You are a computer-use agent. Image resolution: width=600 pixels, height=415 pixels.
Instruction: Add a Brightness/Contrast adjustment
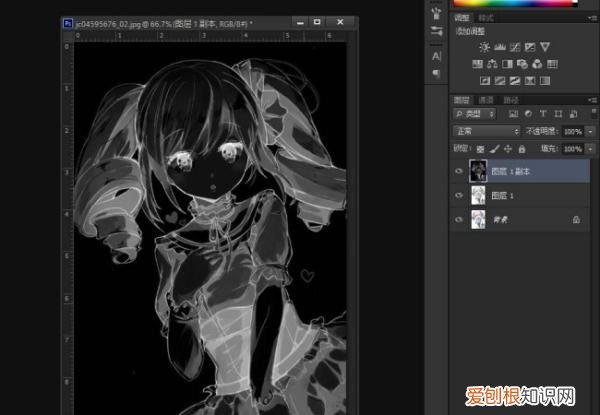tap(485, 47)
